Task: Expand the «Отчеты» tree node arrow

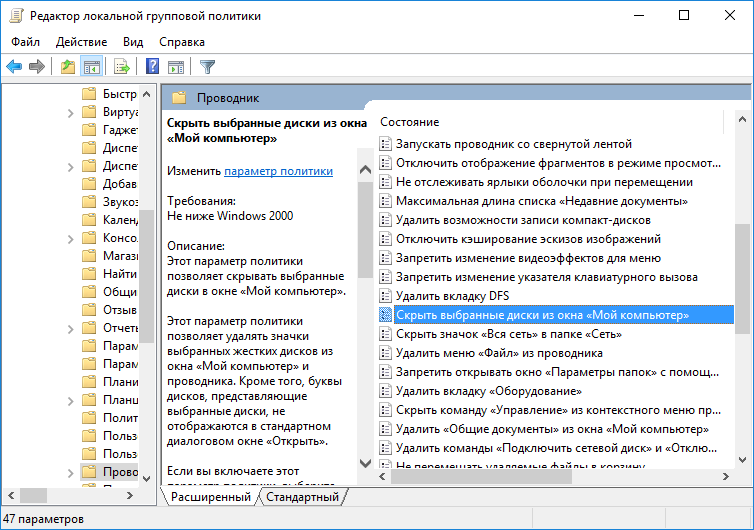Action: (x=70, y=328)
